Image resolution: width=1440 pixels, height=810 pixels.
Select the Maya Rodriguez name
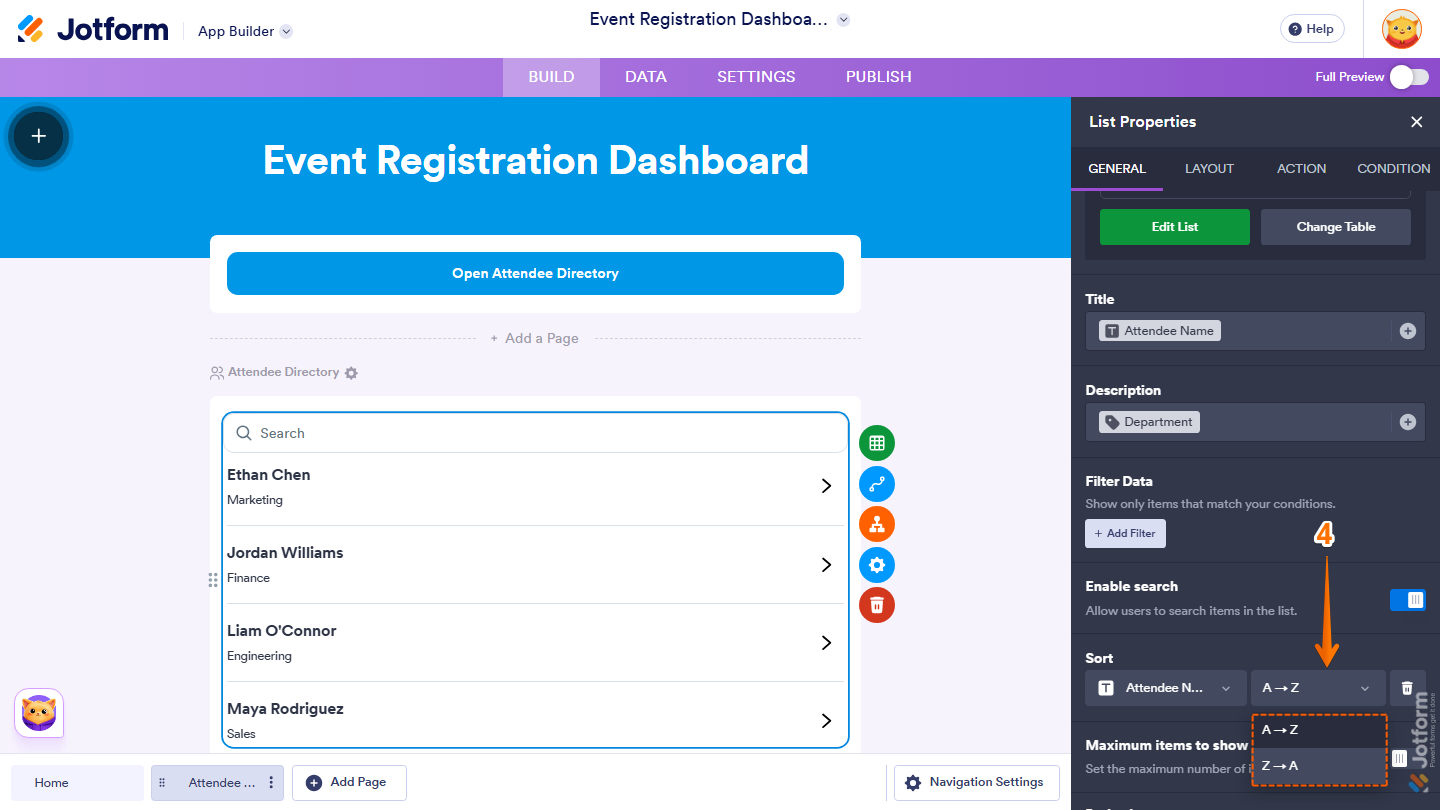285,709
